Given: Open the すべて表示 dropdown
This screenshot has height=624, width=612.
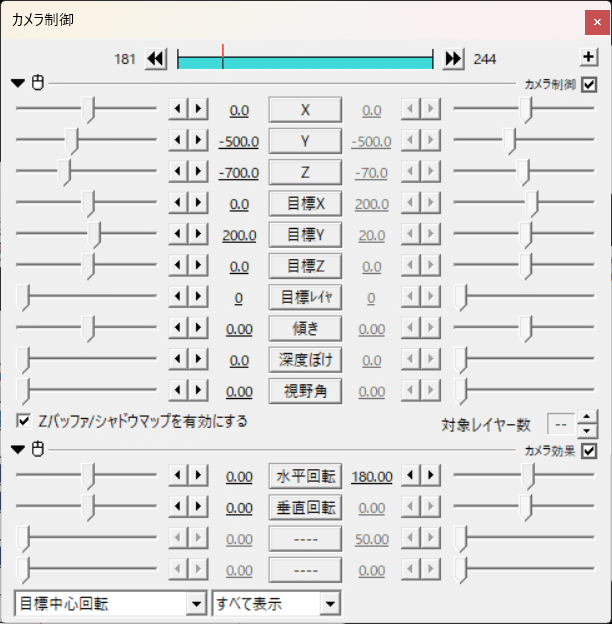Looking at the screenshot, I should click(x=276, y=604).
